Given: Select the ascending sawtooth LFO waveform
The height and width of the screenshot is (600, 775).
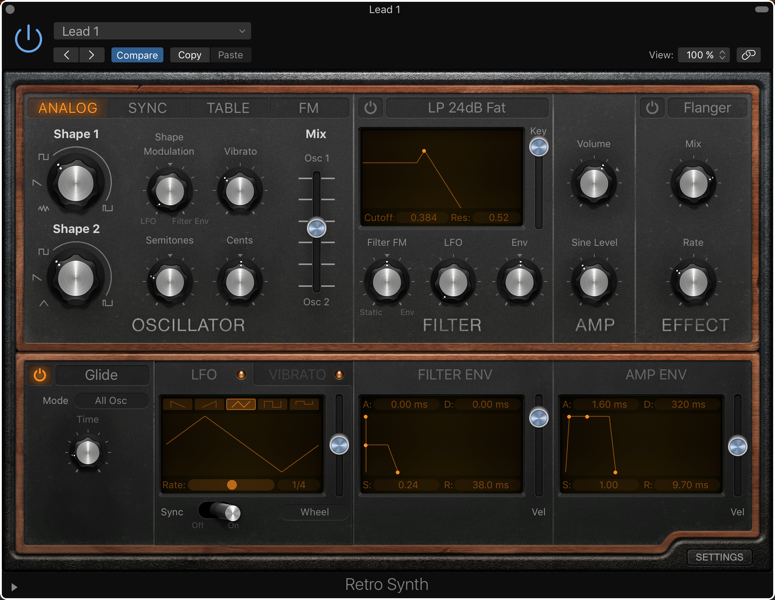Looking at the screenshot, I should click(209, 404).
